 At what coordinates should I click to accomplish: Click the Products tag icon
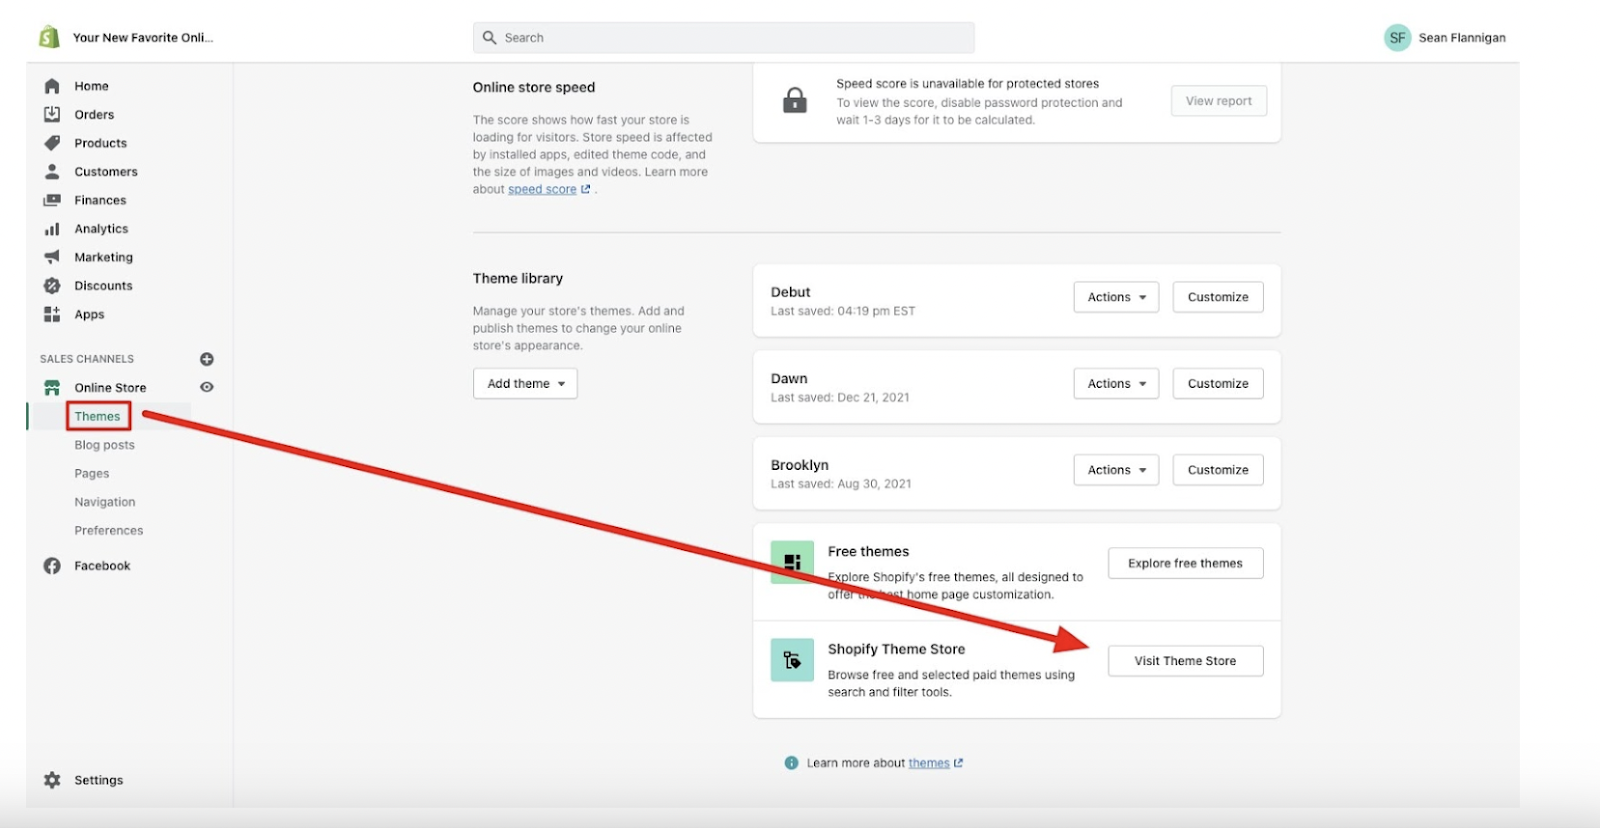[52, 143]
